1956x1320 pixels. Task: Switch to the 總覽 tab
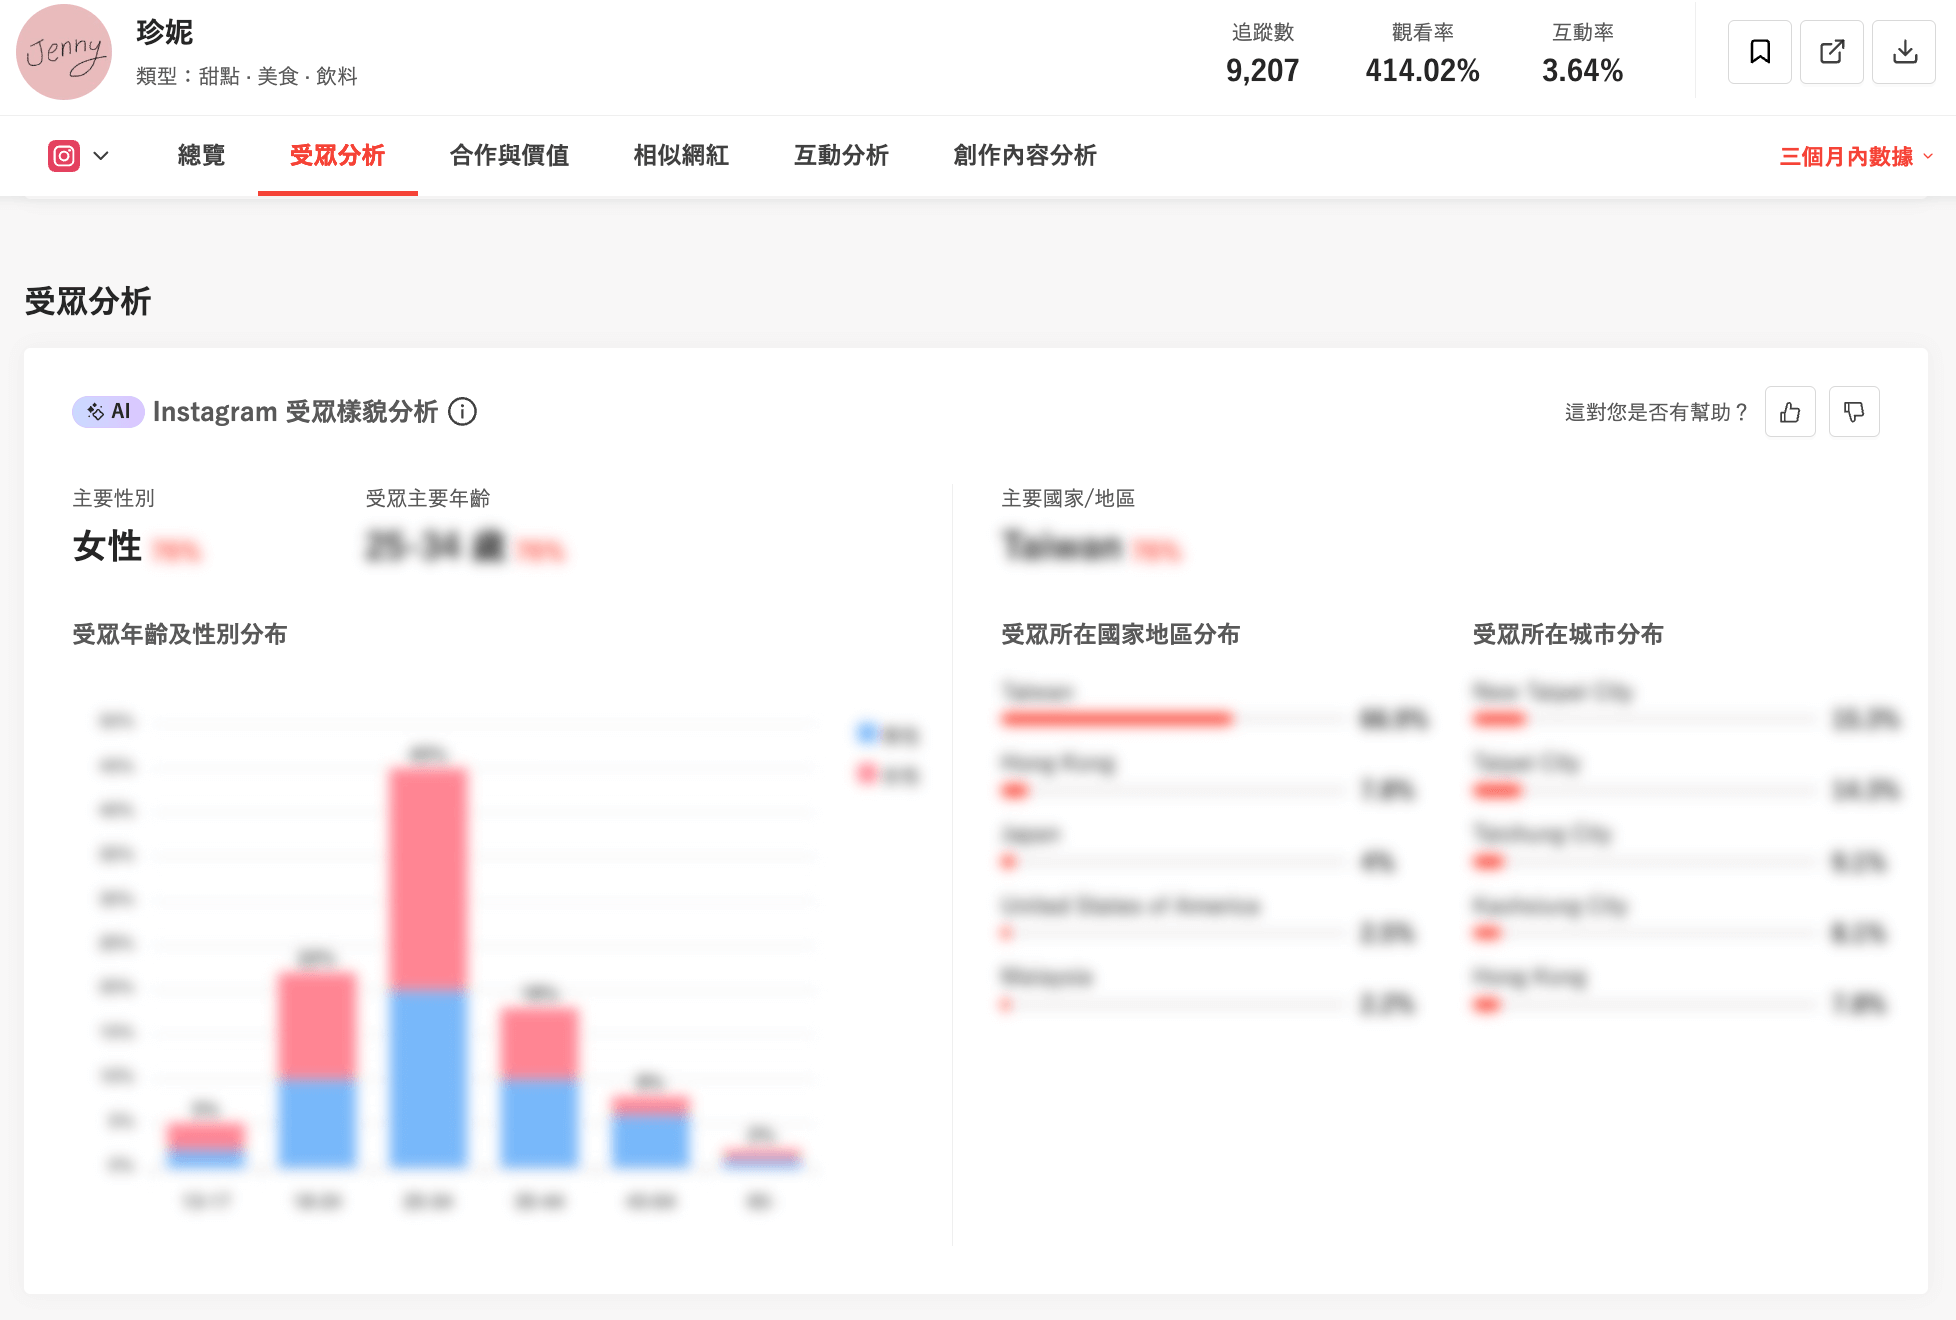click(201, 155)
